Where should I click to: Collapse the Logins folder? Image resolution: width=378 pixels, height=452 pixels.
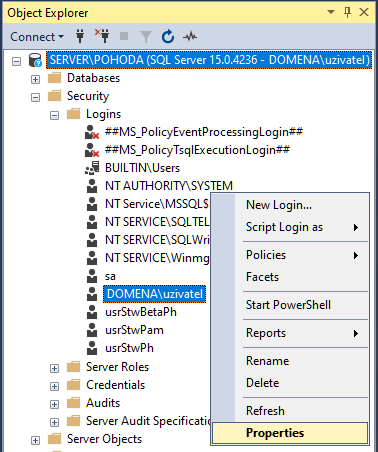[x=54, y=115]
